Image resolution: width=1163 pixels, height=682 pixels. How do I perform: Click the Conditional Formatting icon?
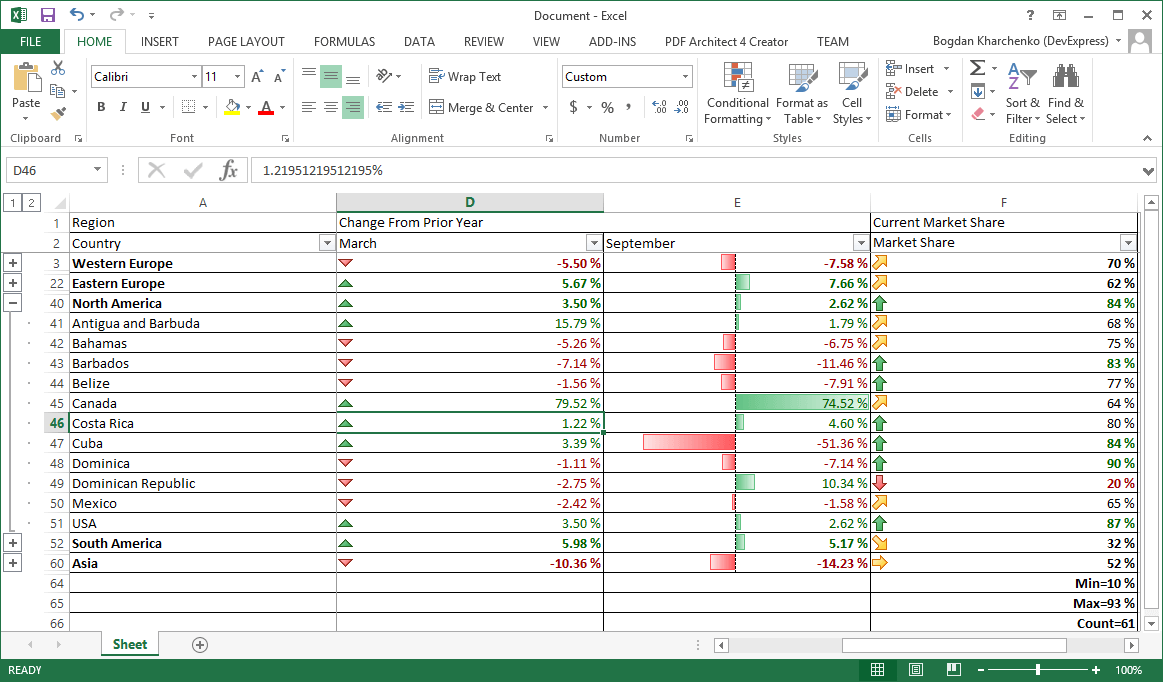(x=738, y=78)
